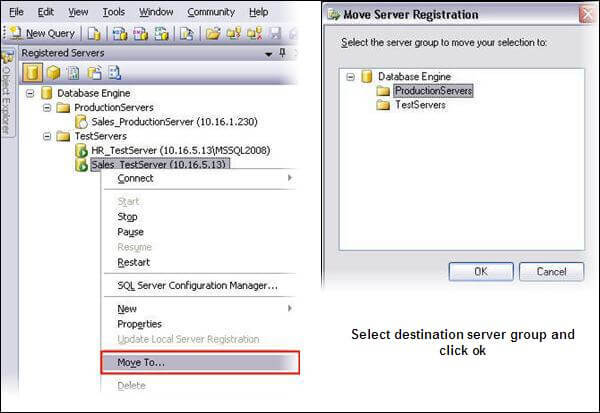Collapse the ProductionServers group in Registered Servers
This screenshot has height=413, width=600.
pyautogui.click(x=47, y=108)
